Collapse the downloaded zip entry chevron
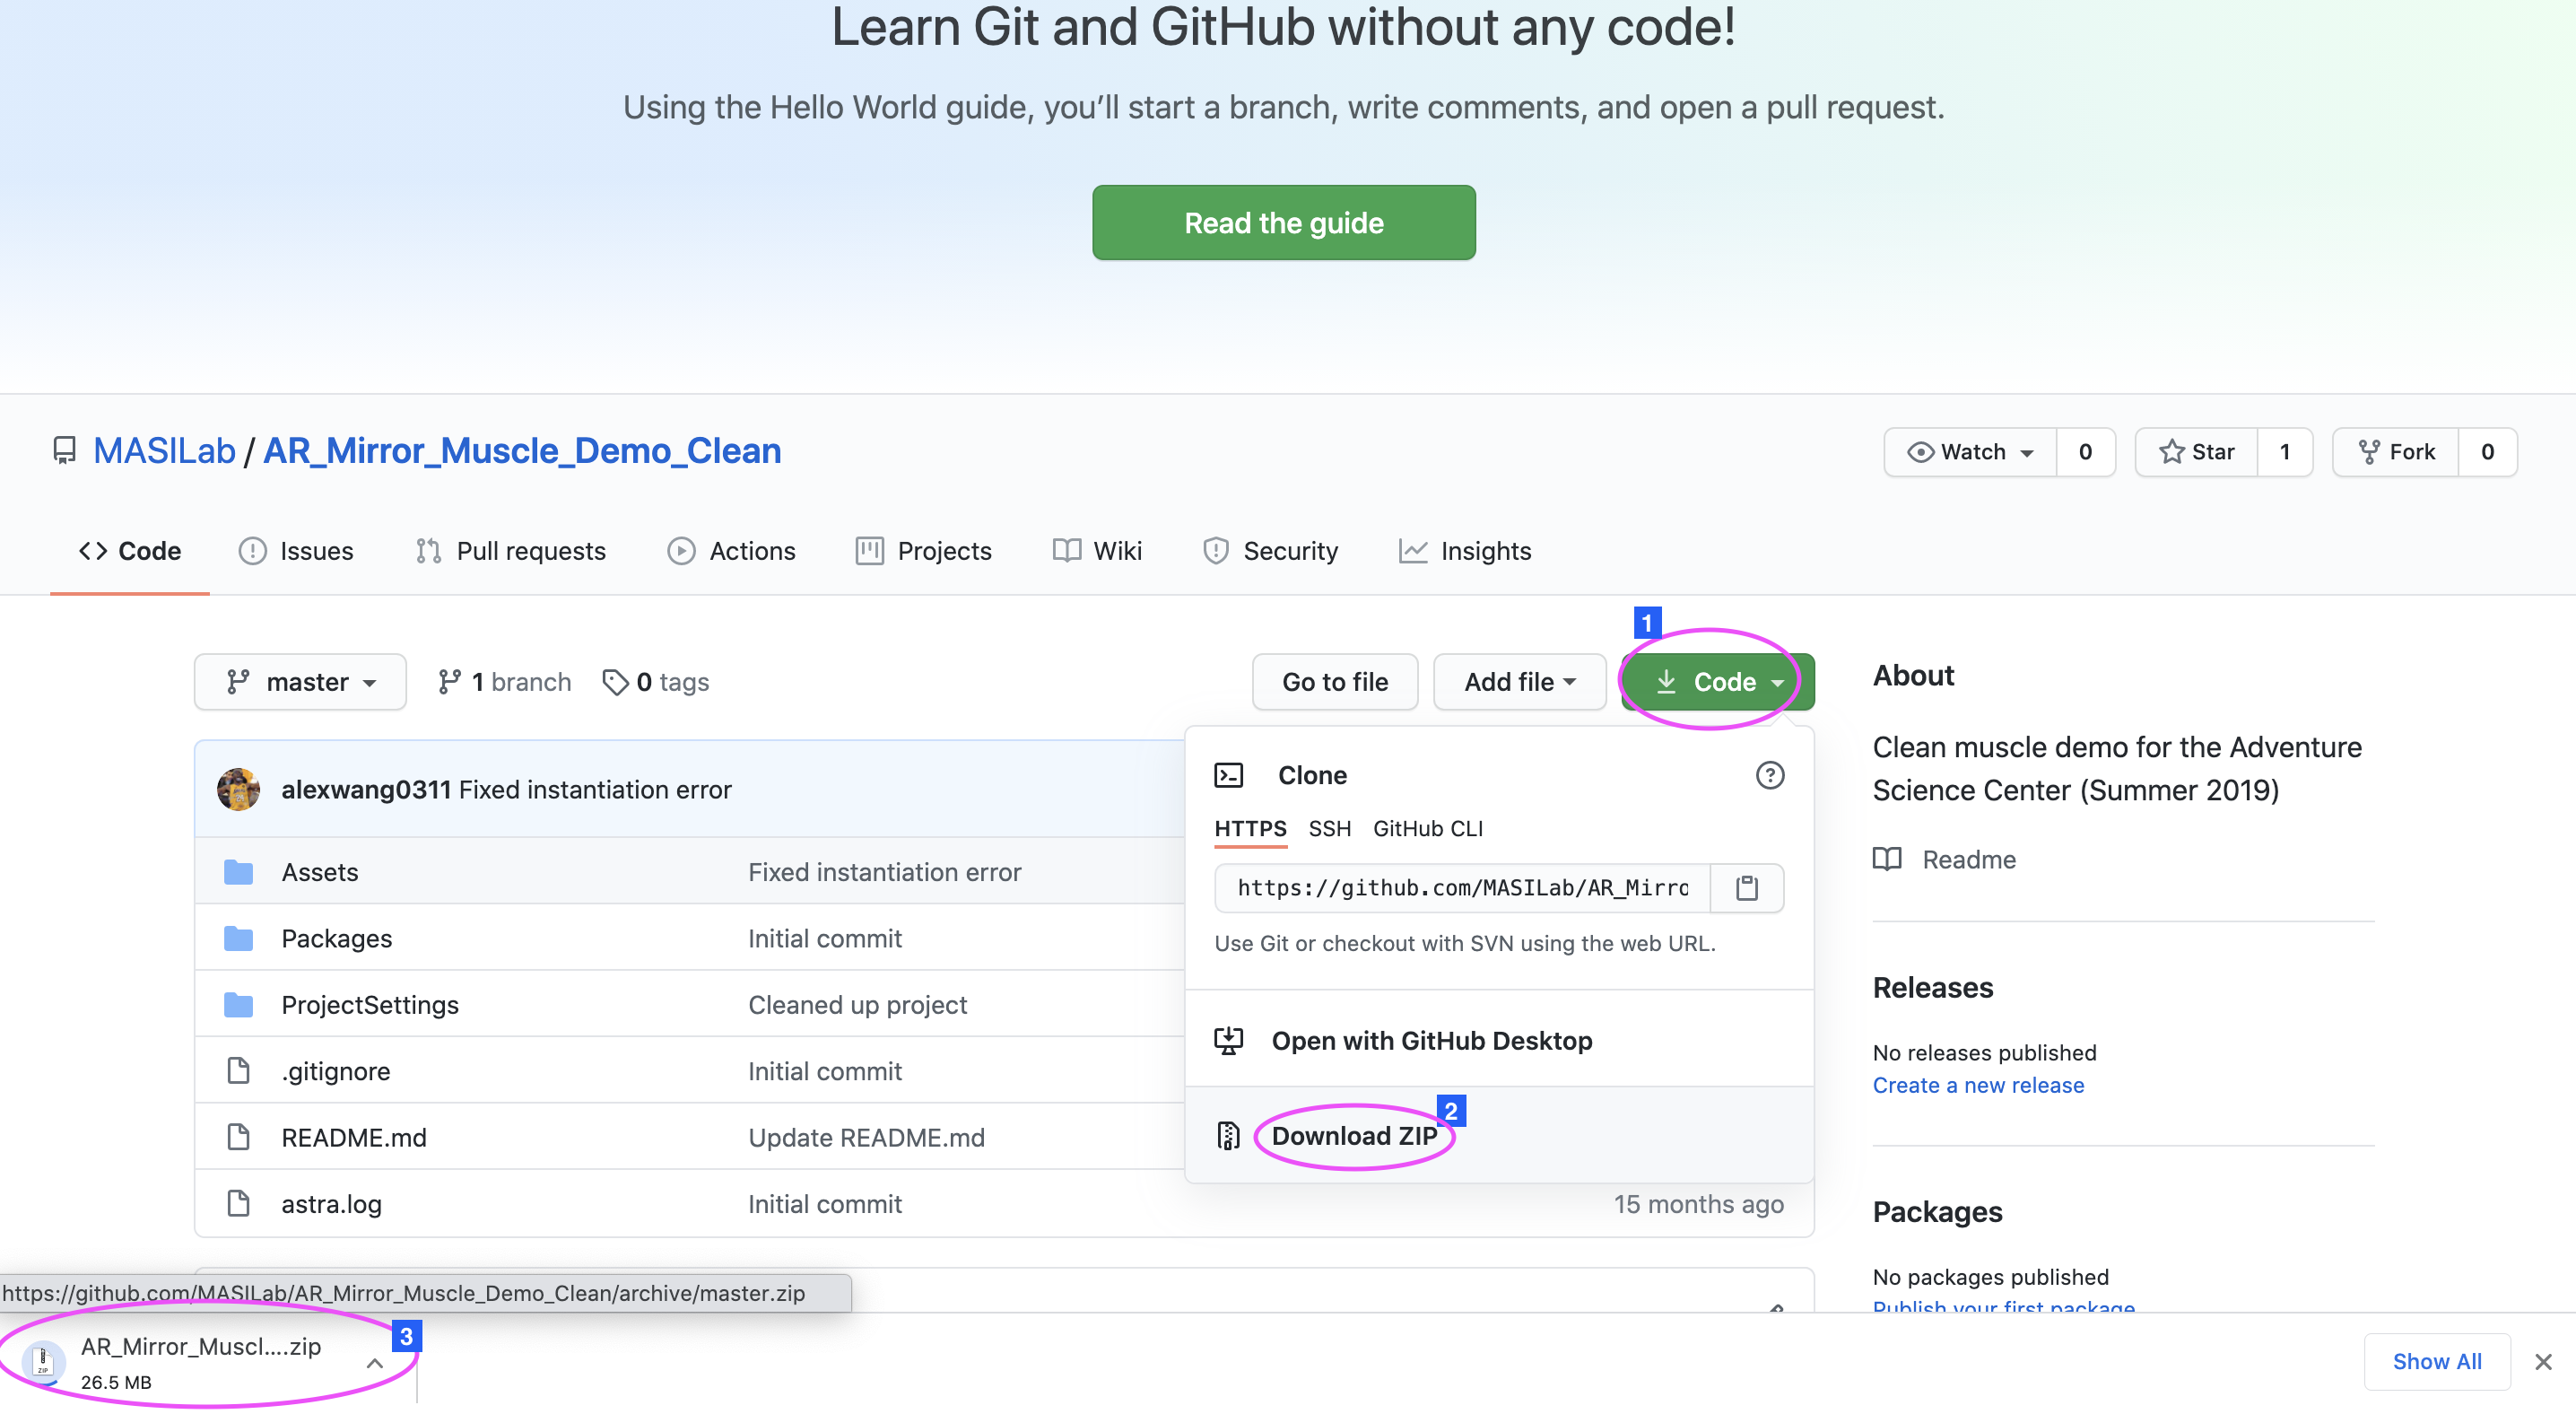This screenshot has width=2576, height=1414. (375, 1362)
